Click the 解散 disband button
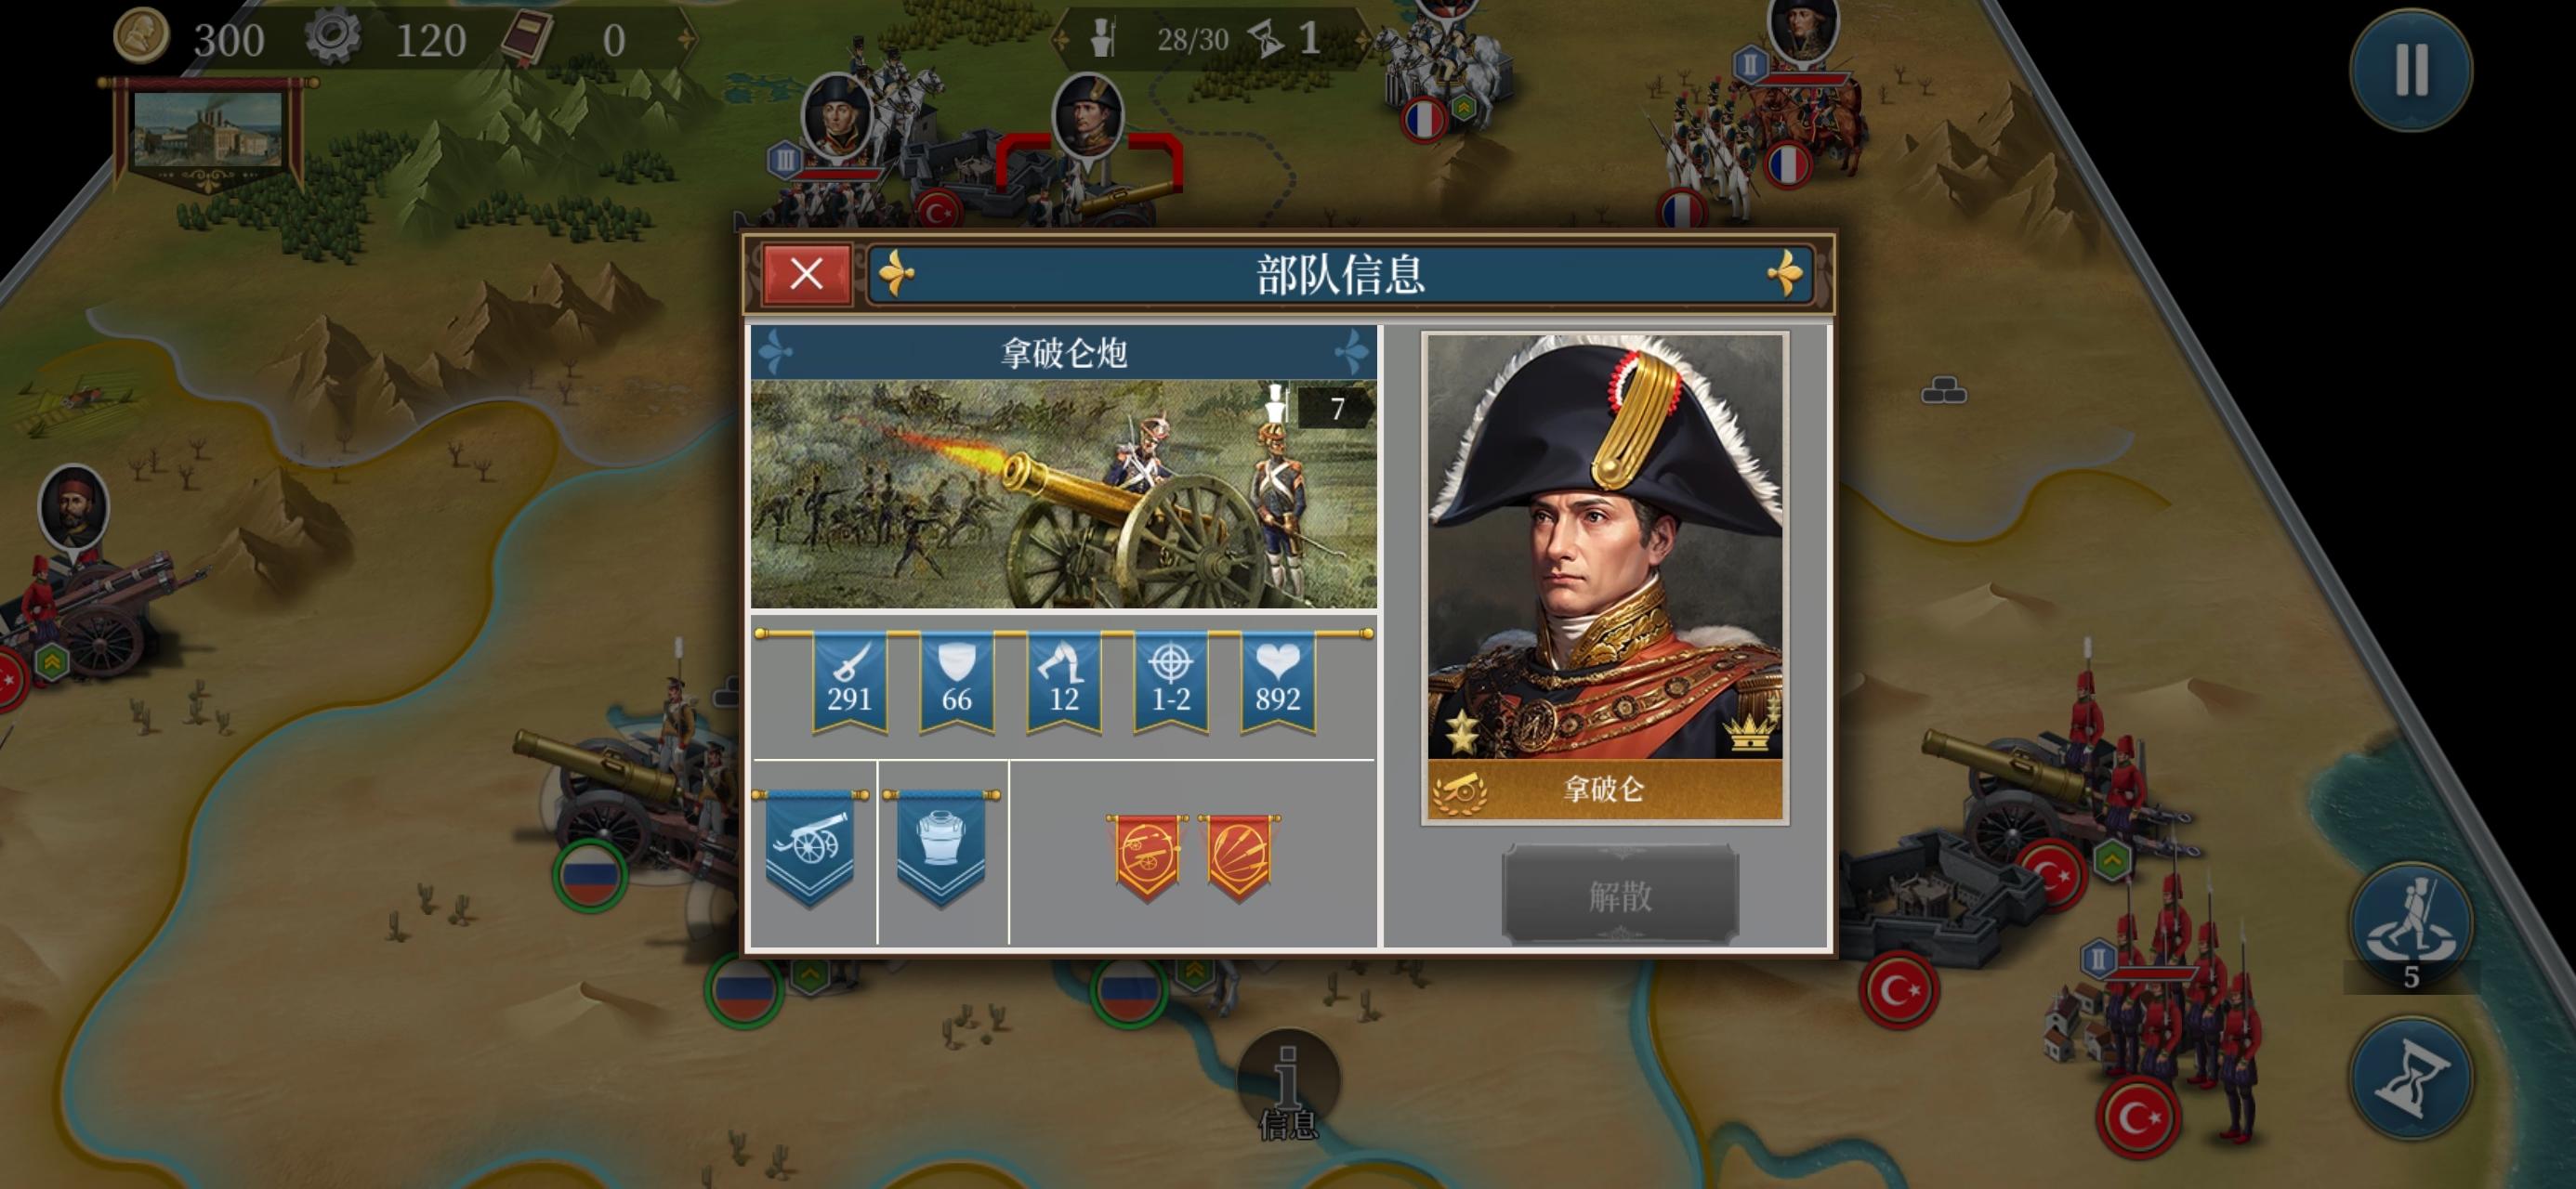 1620,895
